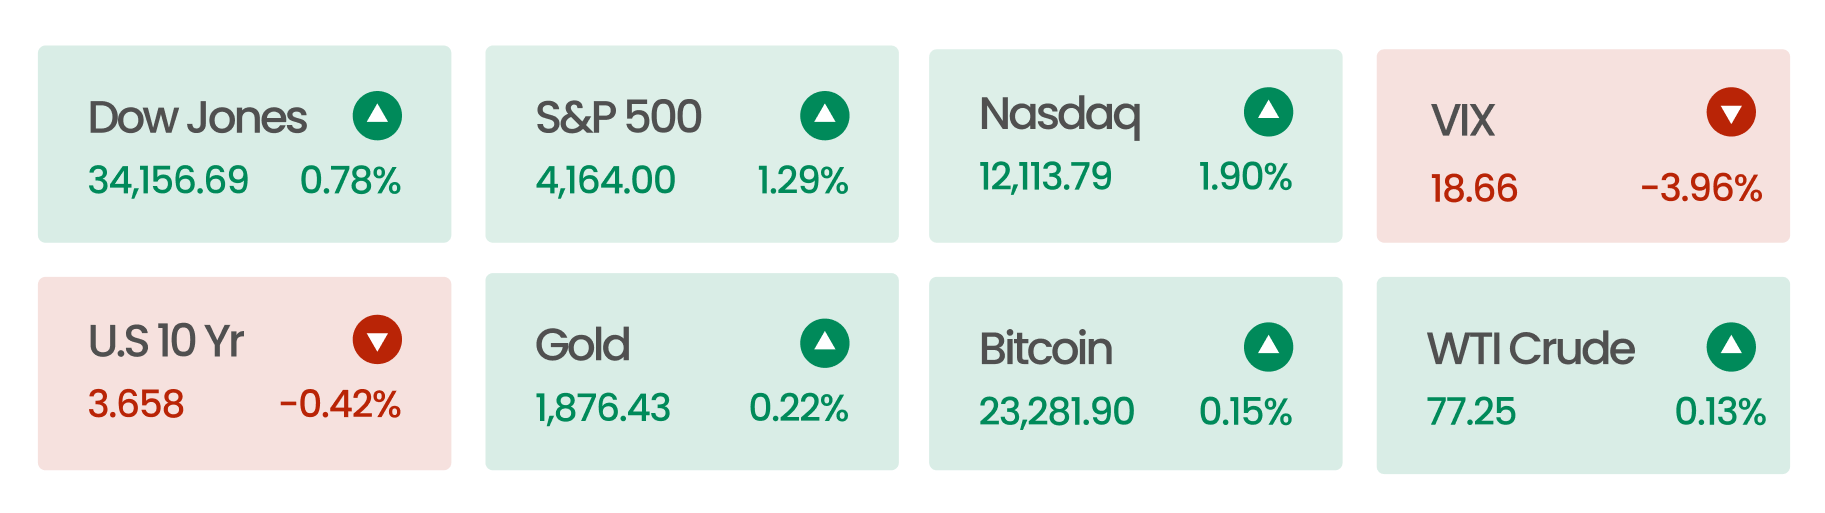This screenshot has width=1825, height=513.
Task: Click the green up arrow on Dow Jones
Action: coord(377,116)
